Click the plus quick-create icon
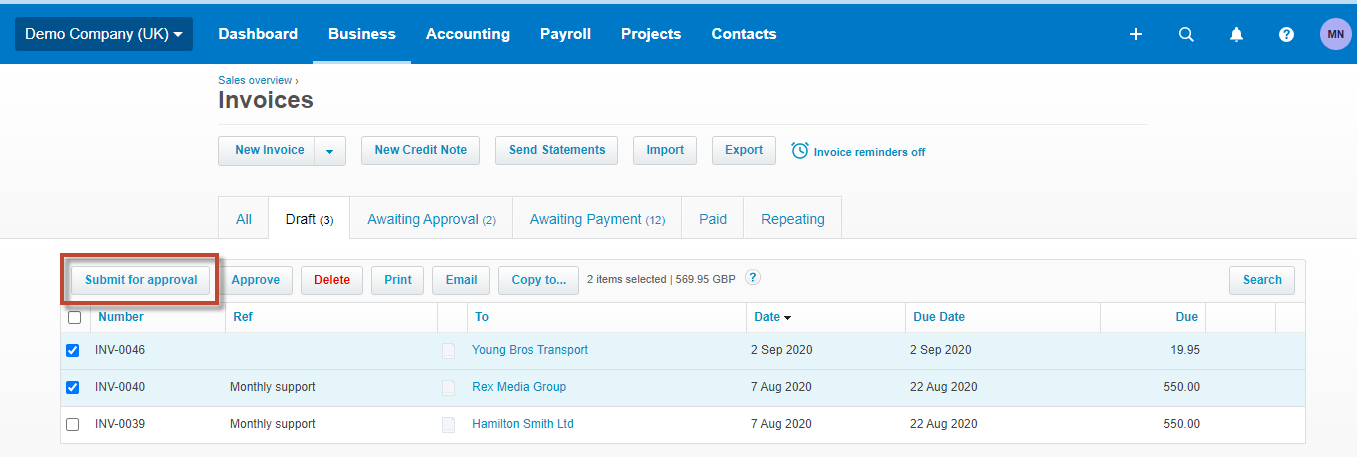This screenshot has height=457, width=1357. coord(1136,34)
